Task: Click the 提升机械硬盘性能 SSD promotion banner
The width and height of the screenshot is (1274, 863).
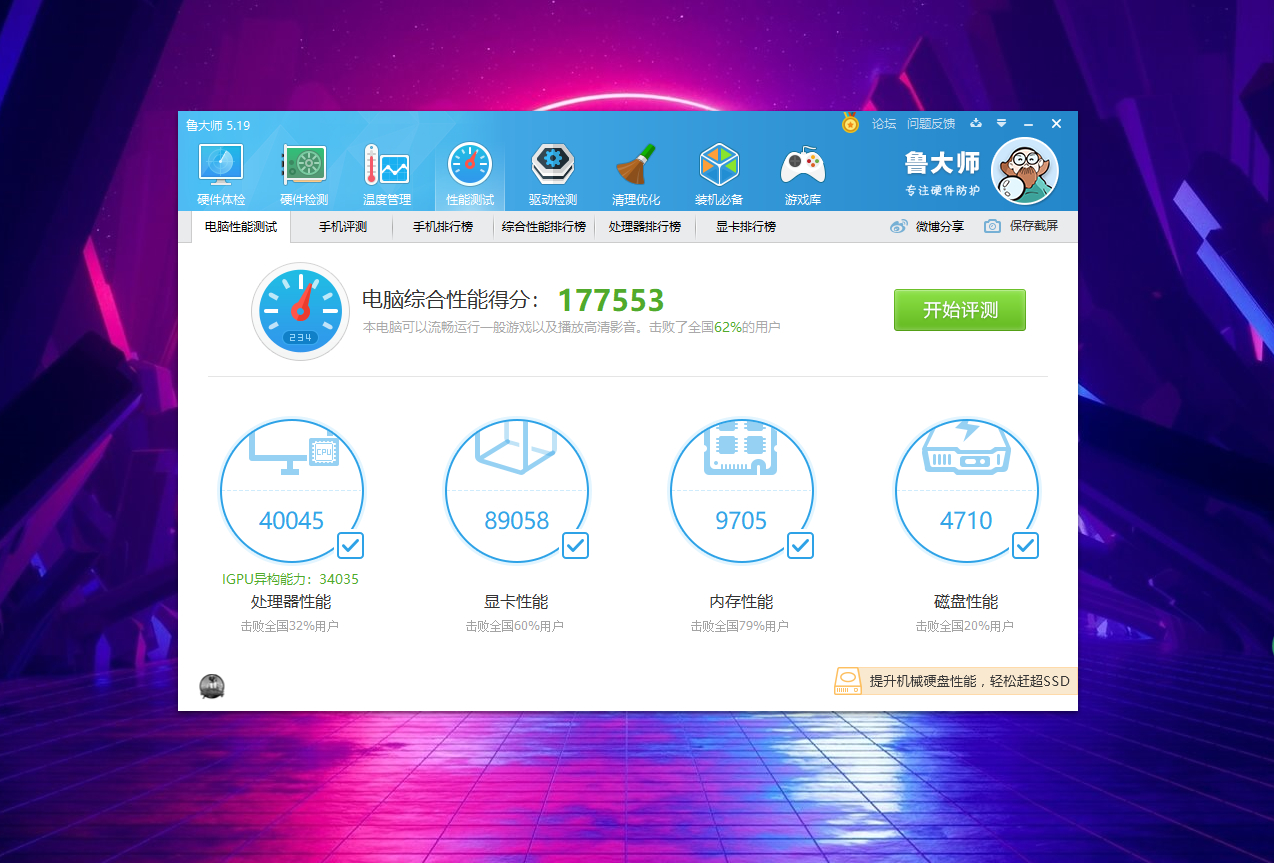Action: point(955,681)
